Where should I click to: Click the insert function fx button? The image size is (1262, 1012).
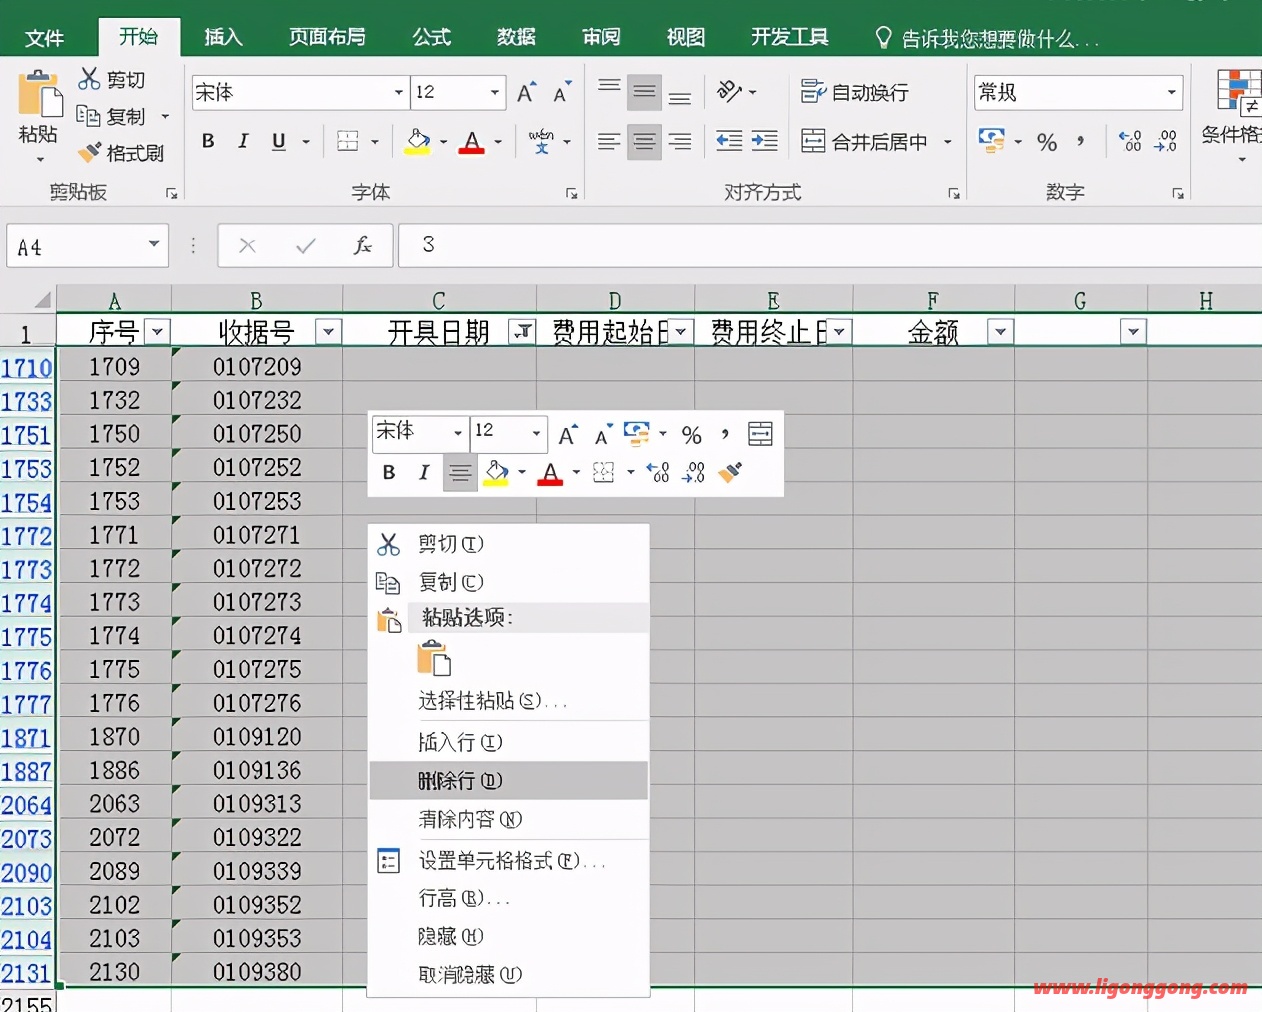pyautogui.click(x=362, y=245)
